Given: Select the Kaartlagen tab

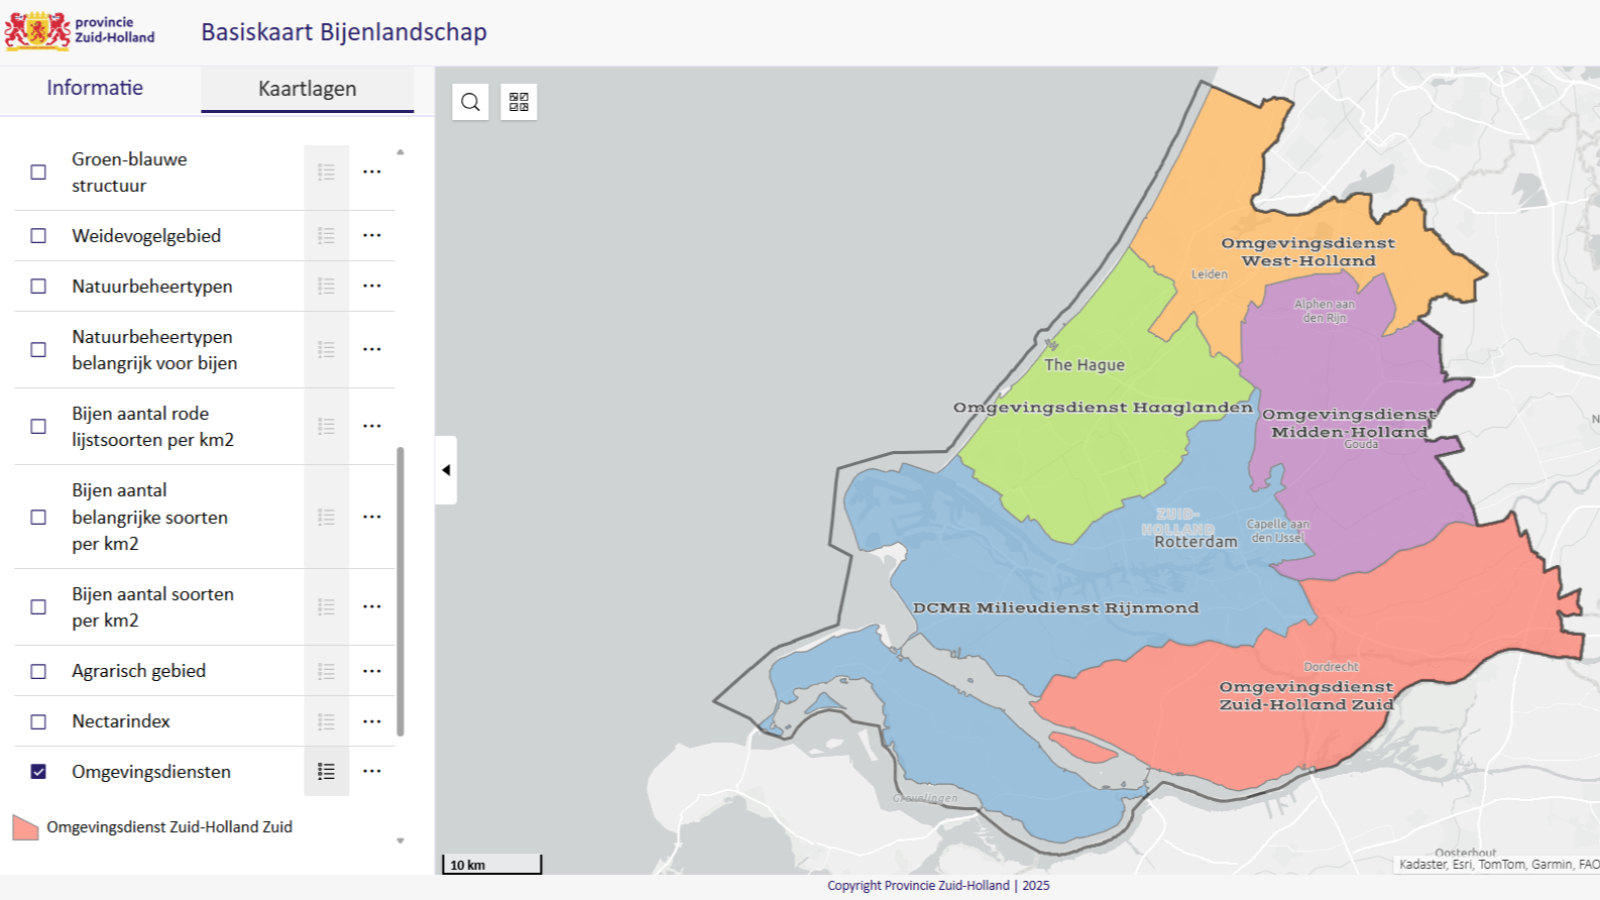Looking at the screenshot, I should coord(307,89).
